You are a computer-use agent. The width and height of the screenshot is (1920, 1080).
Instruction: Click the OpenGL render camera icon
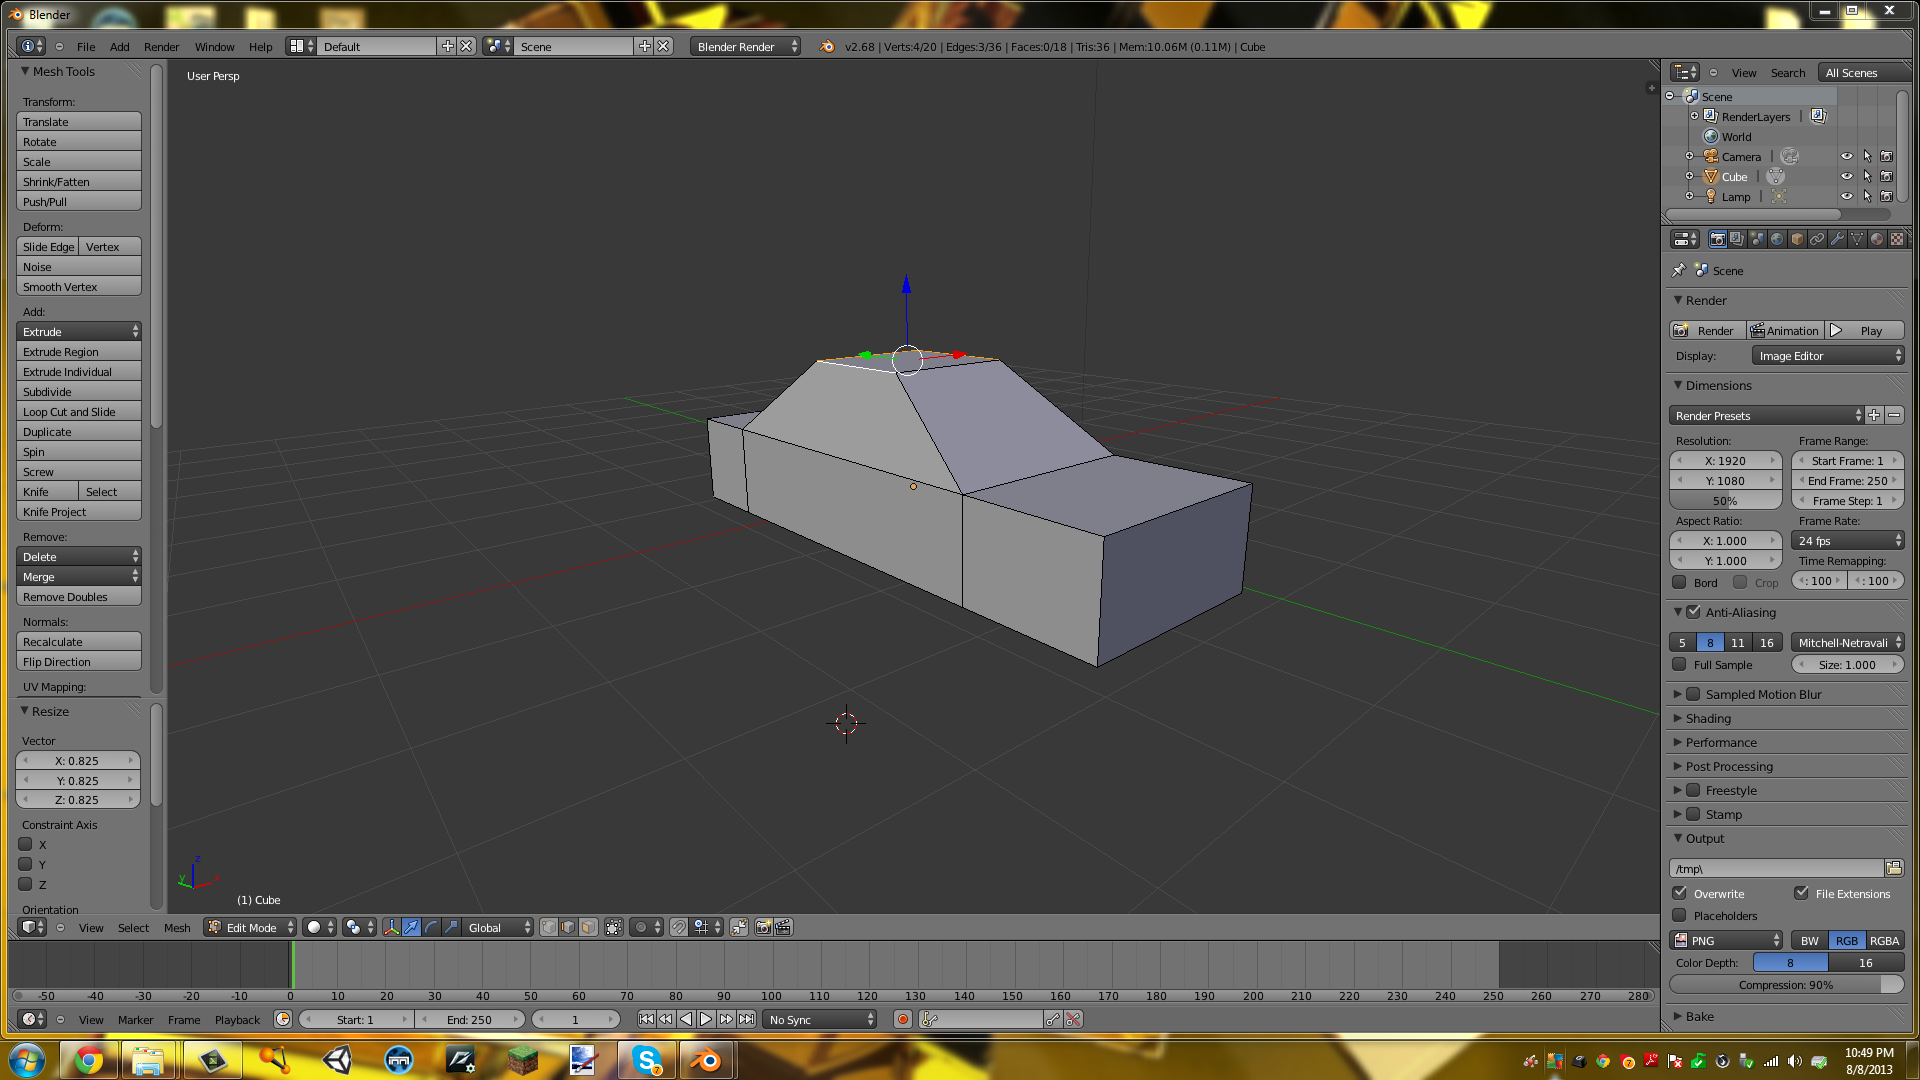[763, 927]
